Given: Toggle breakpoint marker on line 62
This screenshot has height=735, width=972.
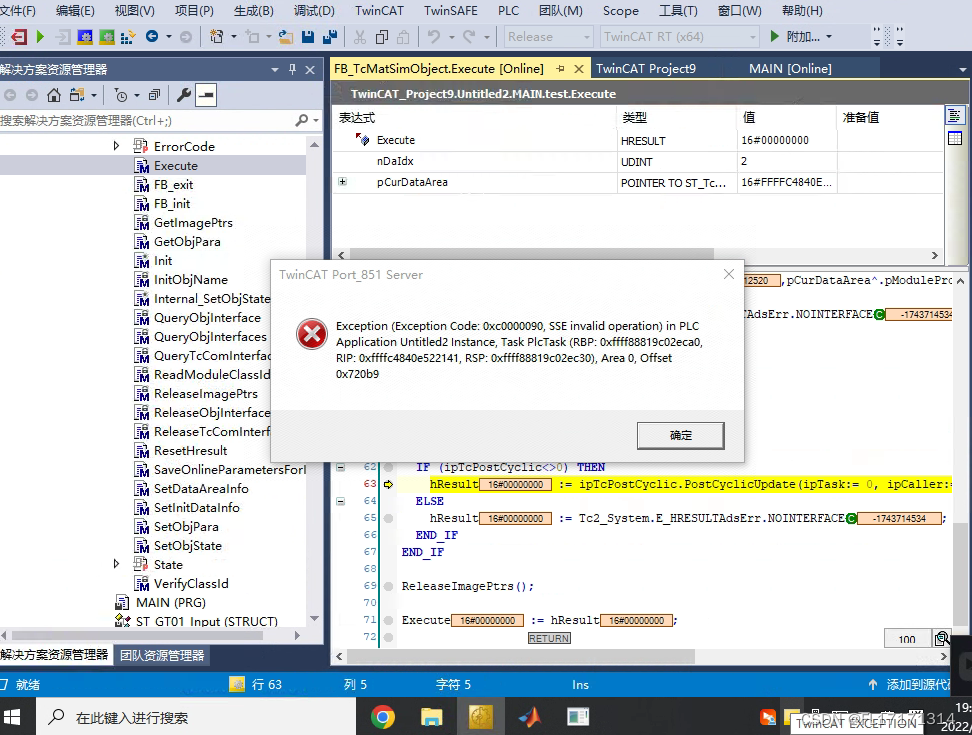Looking at the screenshot, I should coord(388,467).
